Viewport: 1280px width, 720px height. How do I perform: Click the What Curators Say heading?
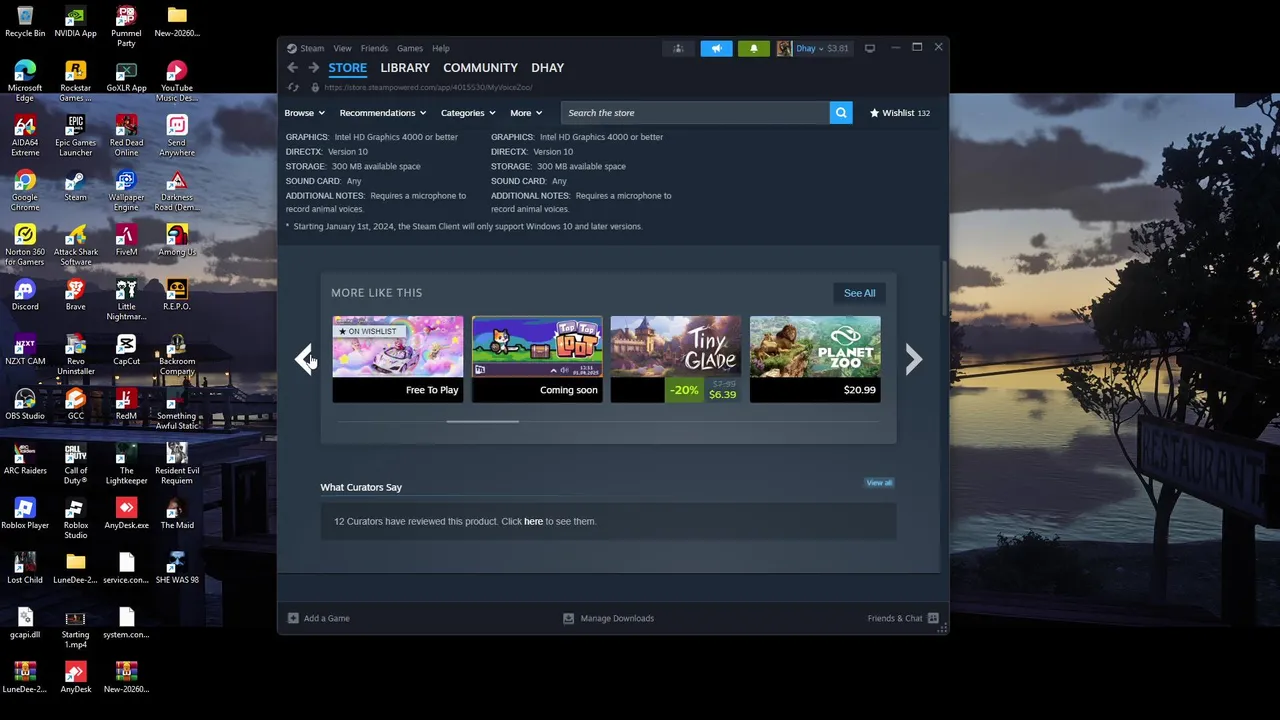click(x=361, y=487)
